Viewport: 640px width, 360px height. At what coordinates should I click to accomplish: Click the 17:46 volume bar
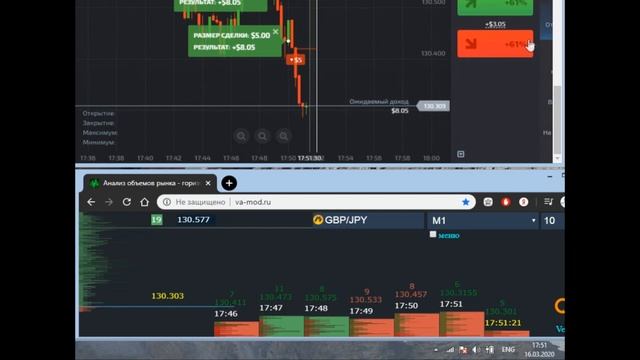coord(236,329)
